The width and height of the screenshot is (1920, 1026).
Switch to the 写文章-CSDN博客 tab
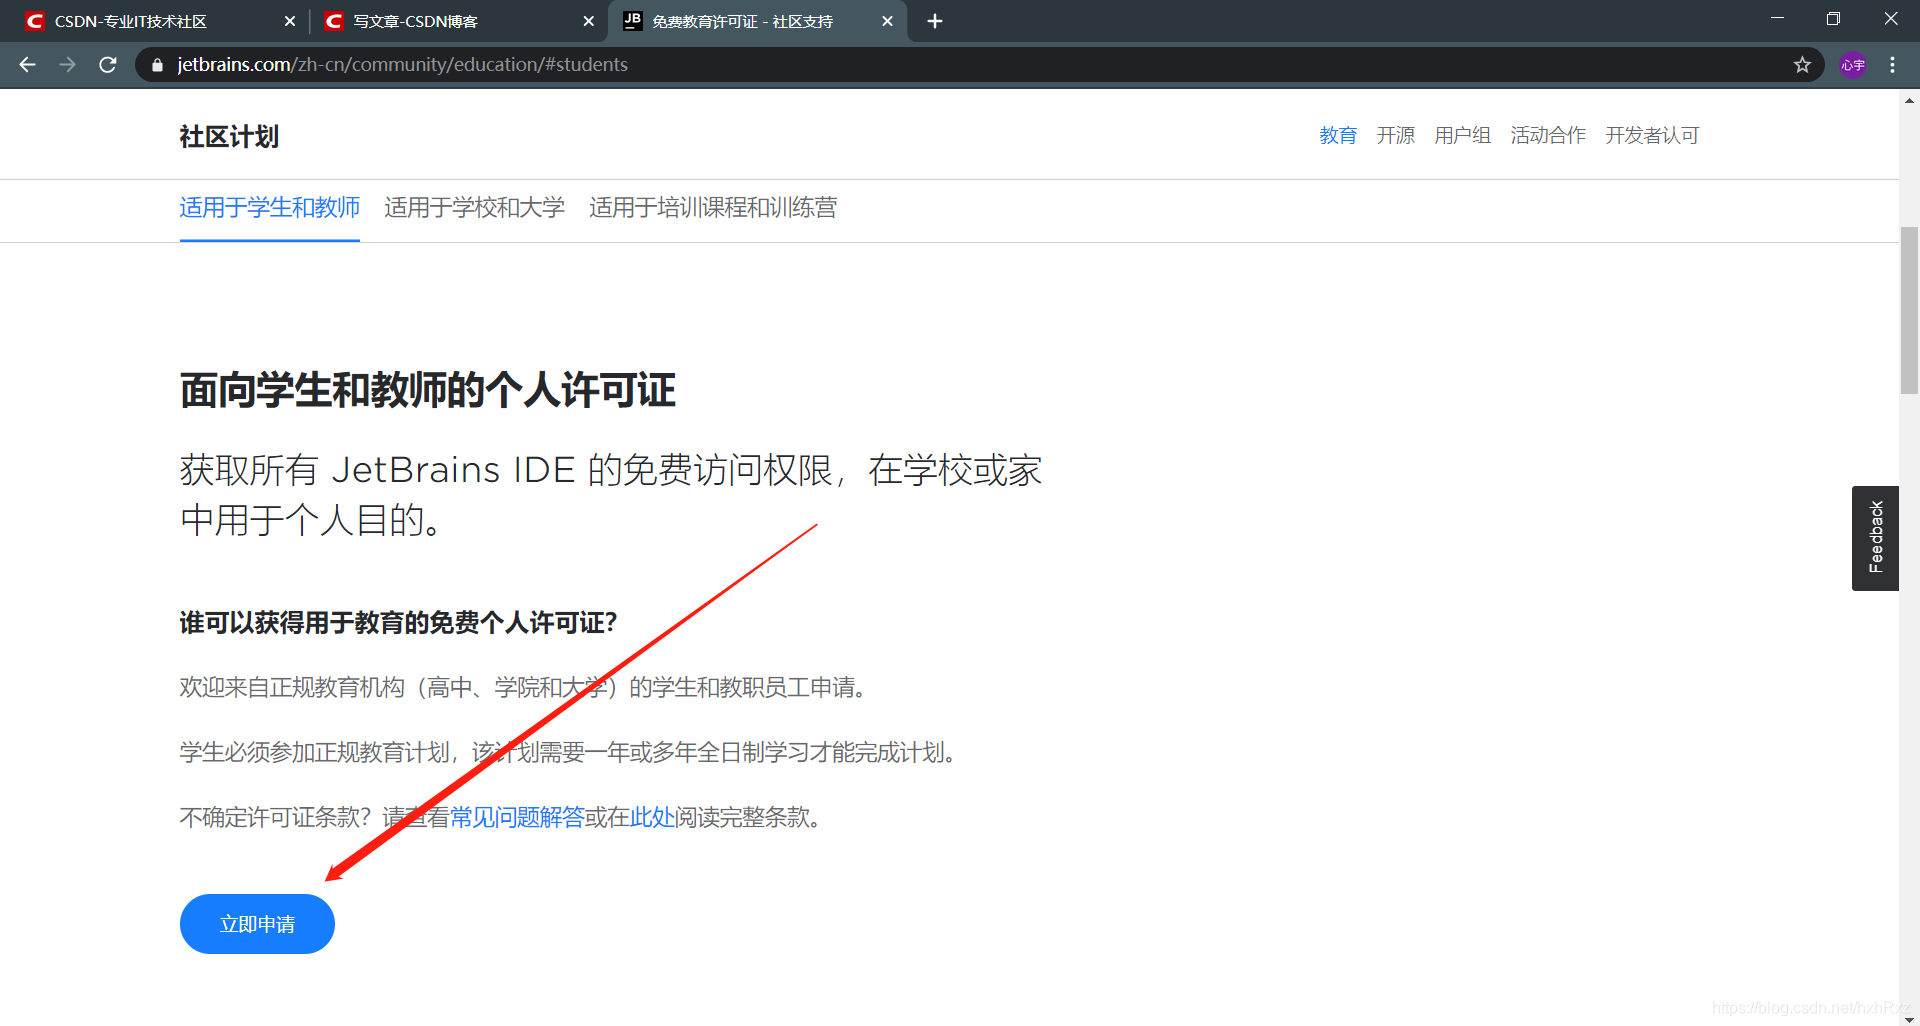[459, 21]
